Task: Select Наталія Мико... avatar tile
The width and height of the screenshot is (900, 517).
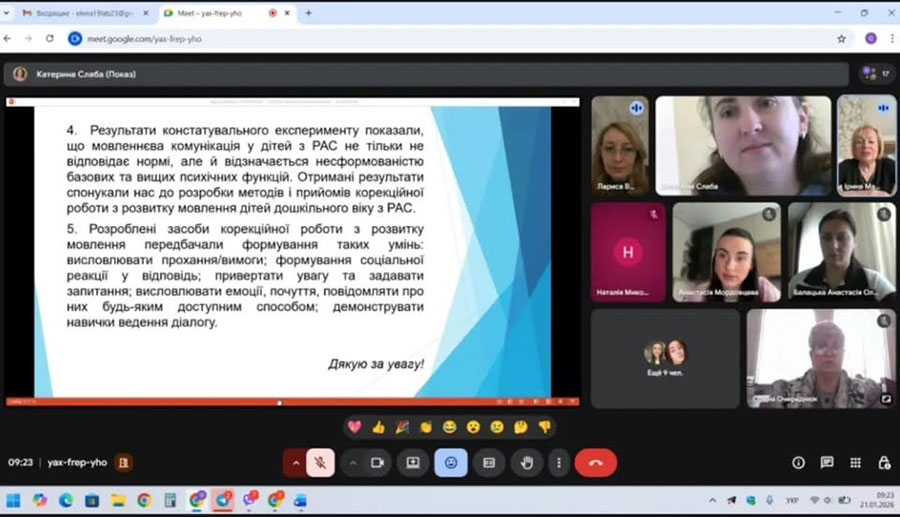Action: click(x=629, y=252)
